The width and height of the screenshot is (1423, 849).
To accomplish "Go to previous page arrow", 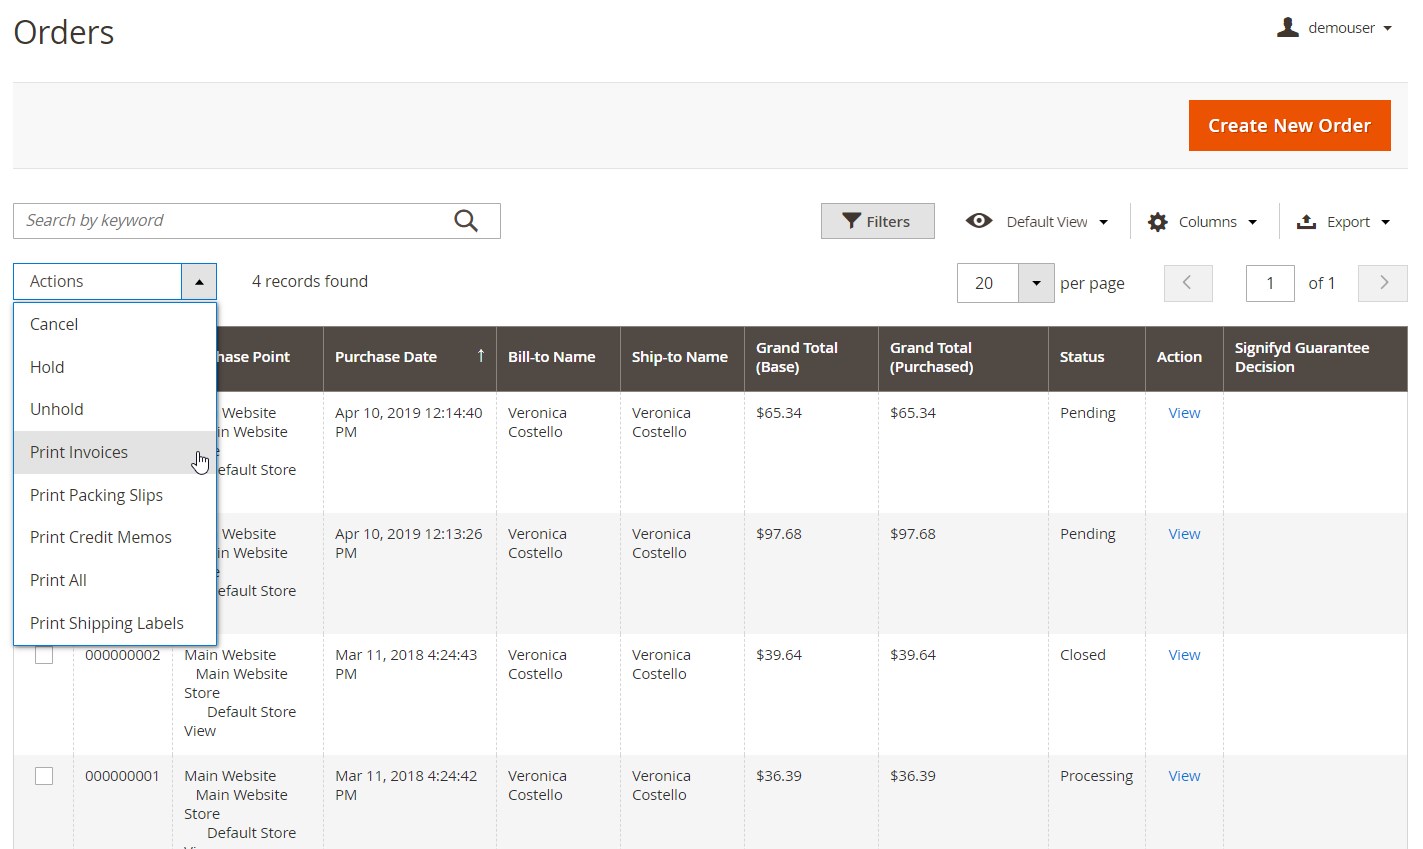I will pyautogui.click(x=1188, y=283).
